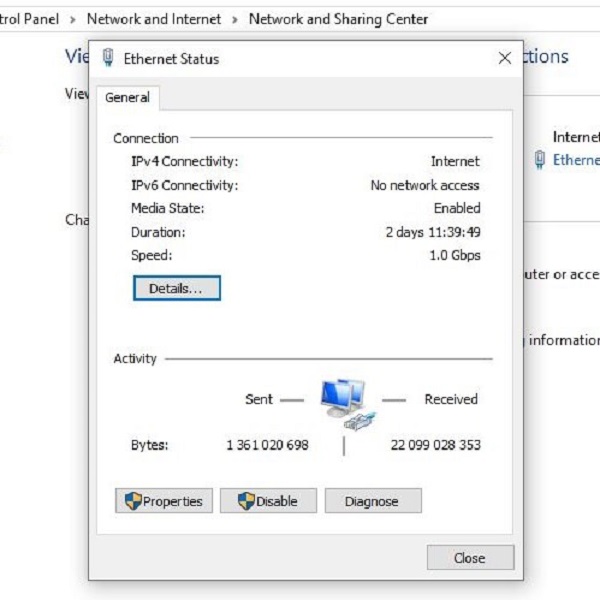Image resolution: width=600 pixels, height=600 pixels.
Task: Run Diagnose on the connection
Action: pyautogui.click(x=373, y=501)
